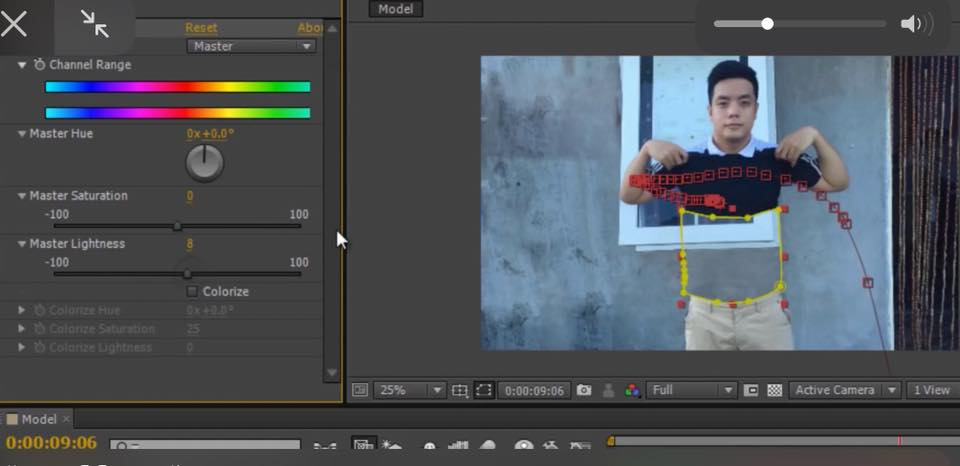Collapse the Channel Range property
960x466 pixels.
coord(22,65)
